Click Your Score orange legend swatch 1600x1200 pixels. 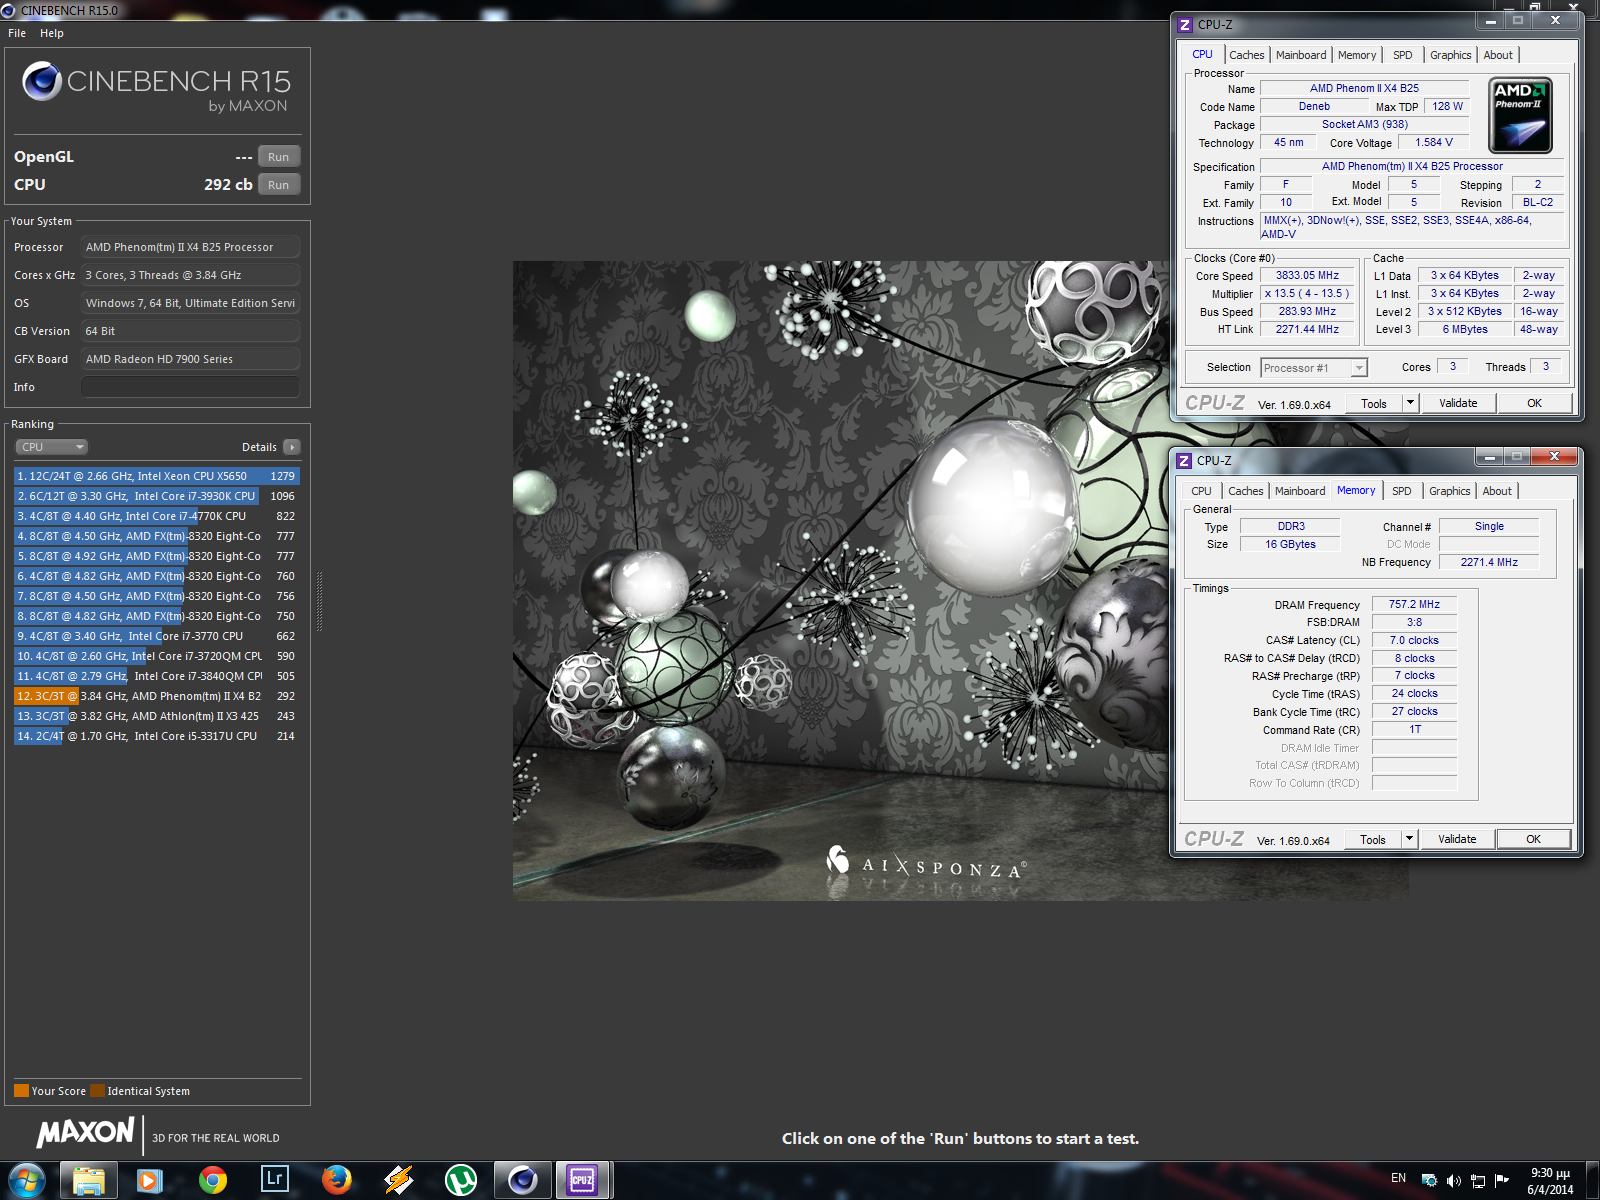21,1091
